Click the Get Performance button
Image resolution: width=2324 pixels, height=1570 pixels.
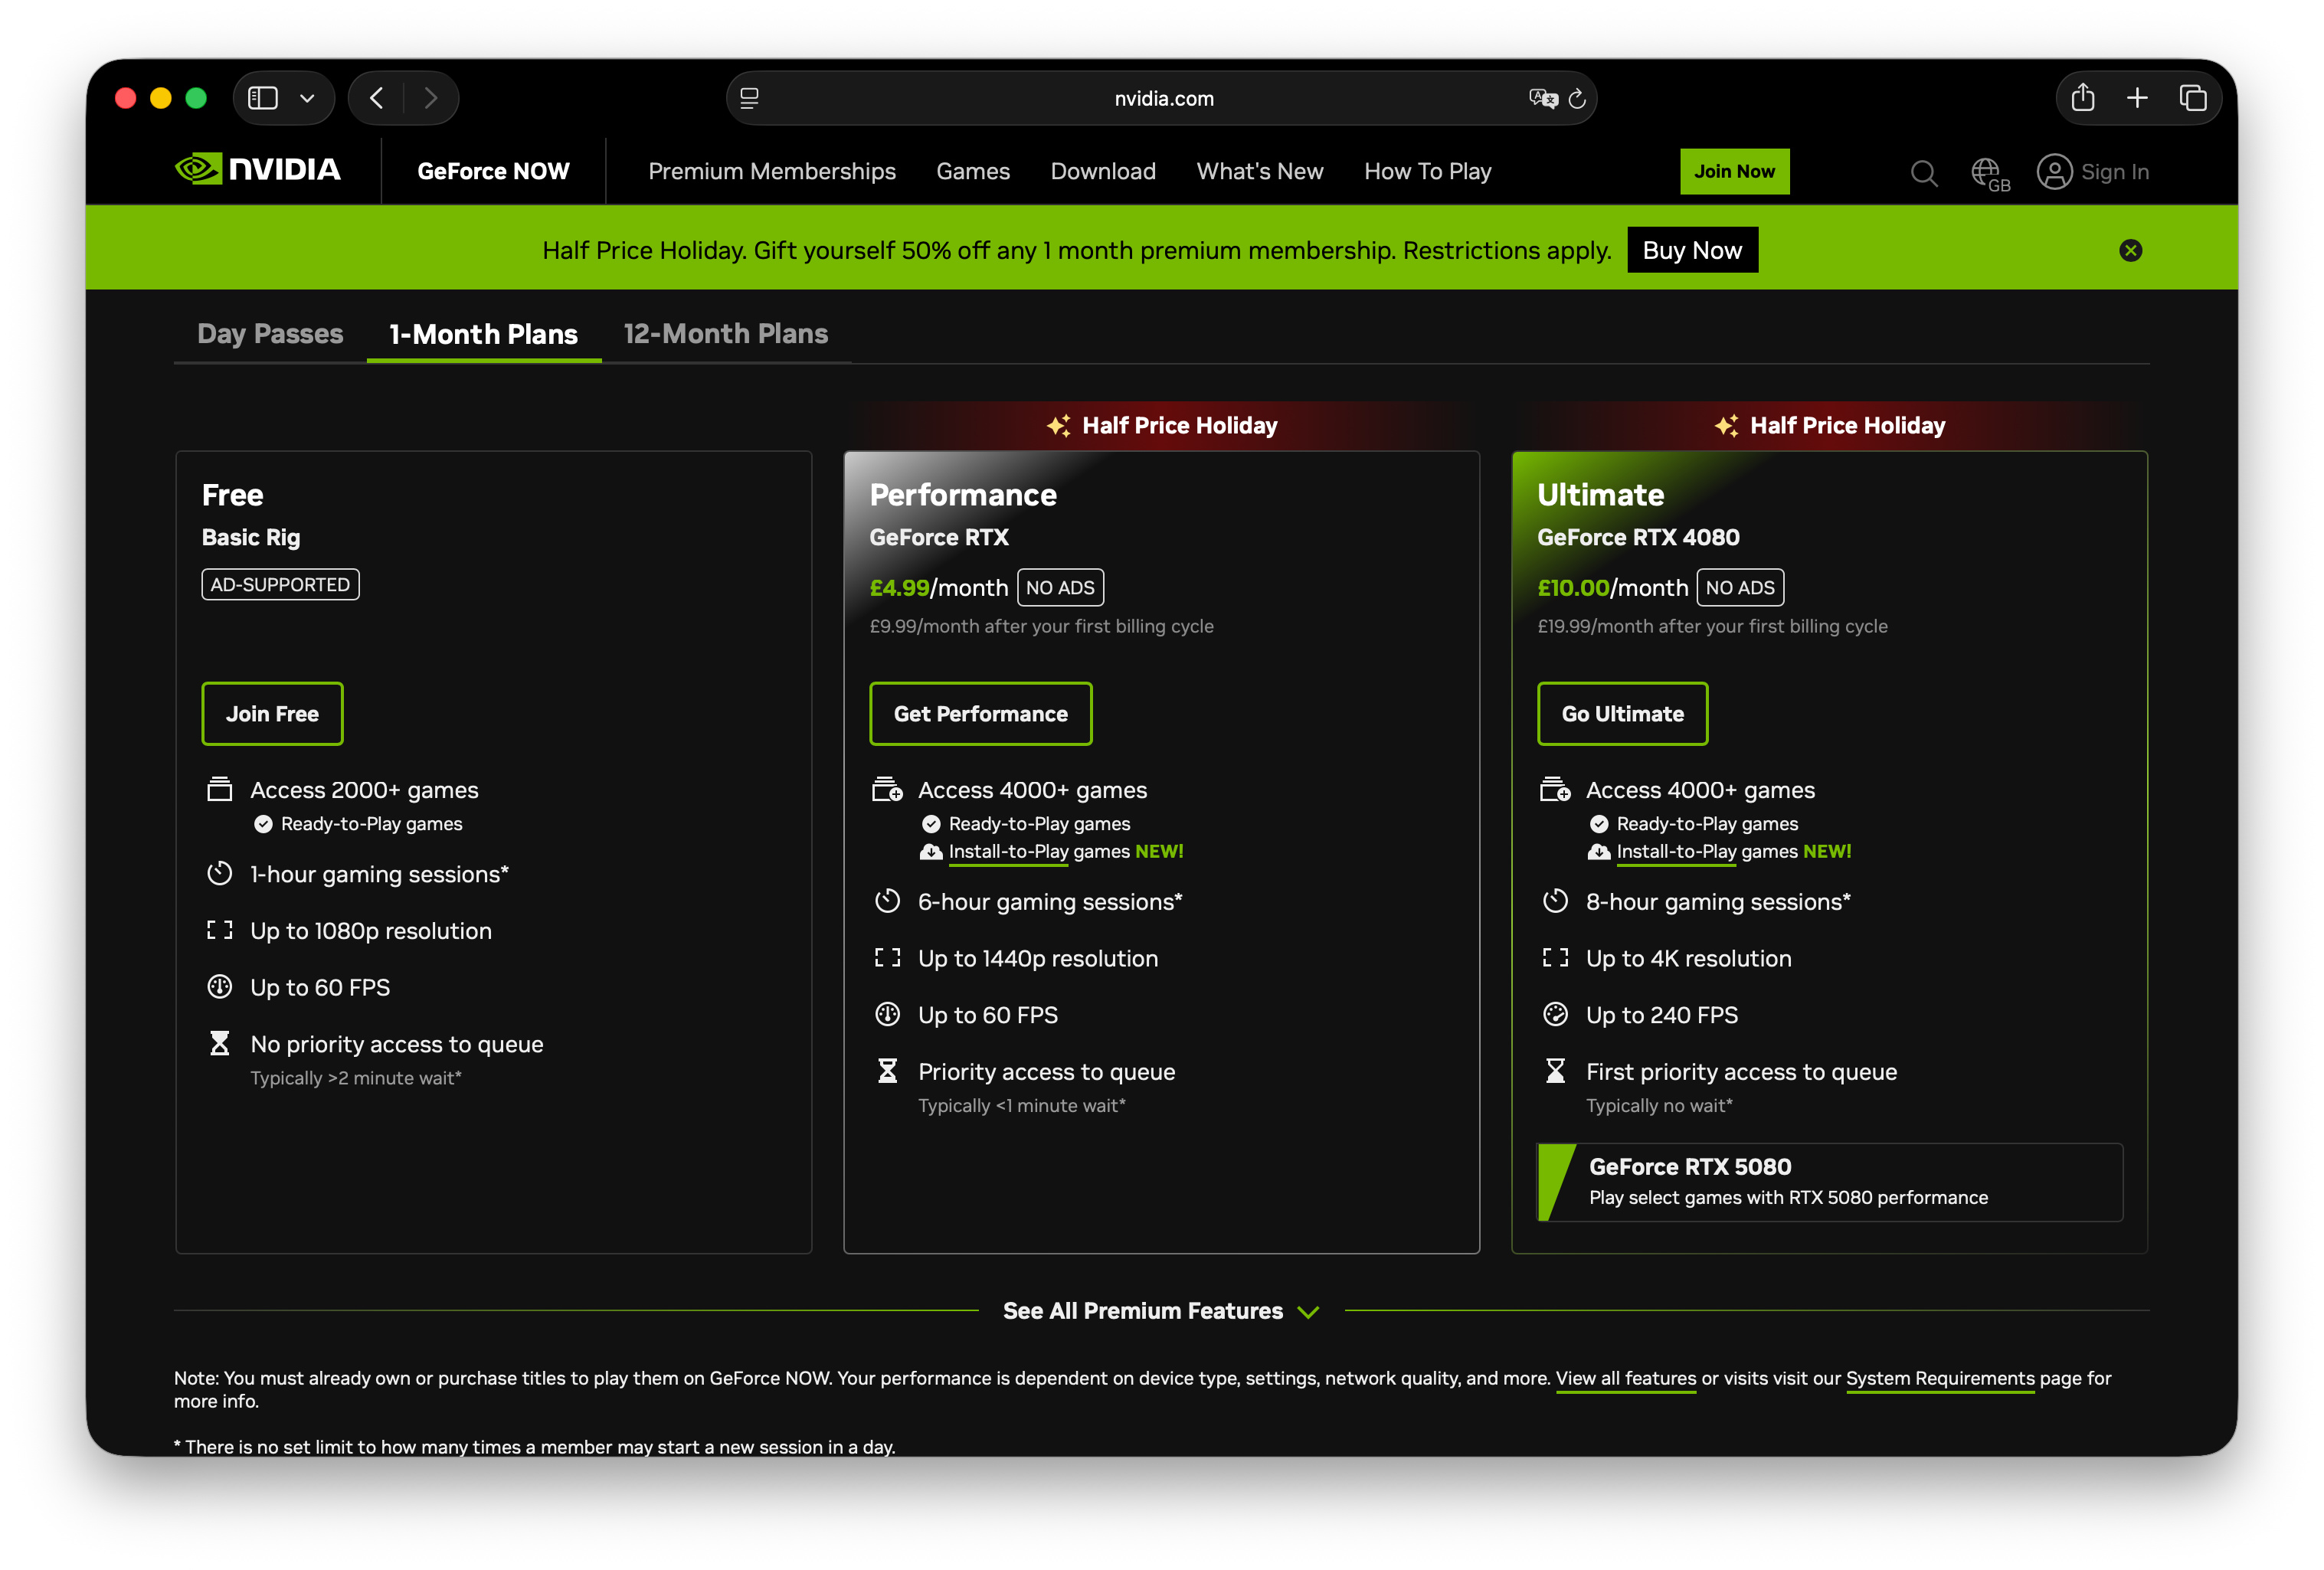click(980, 713)
